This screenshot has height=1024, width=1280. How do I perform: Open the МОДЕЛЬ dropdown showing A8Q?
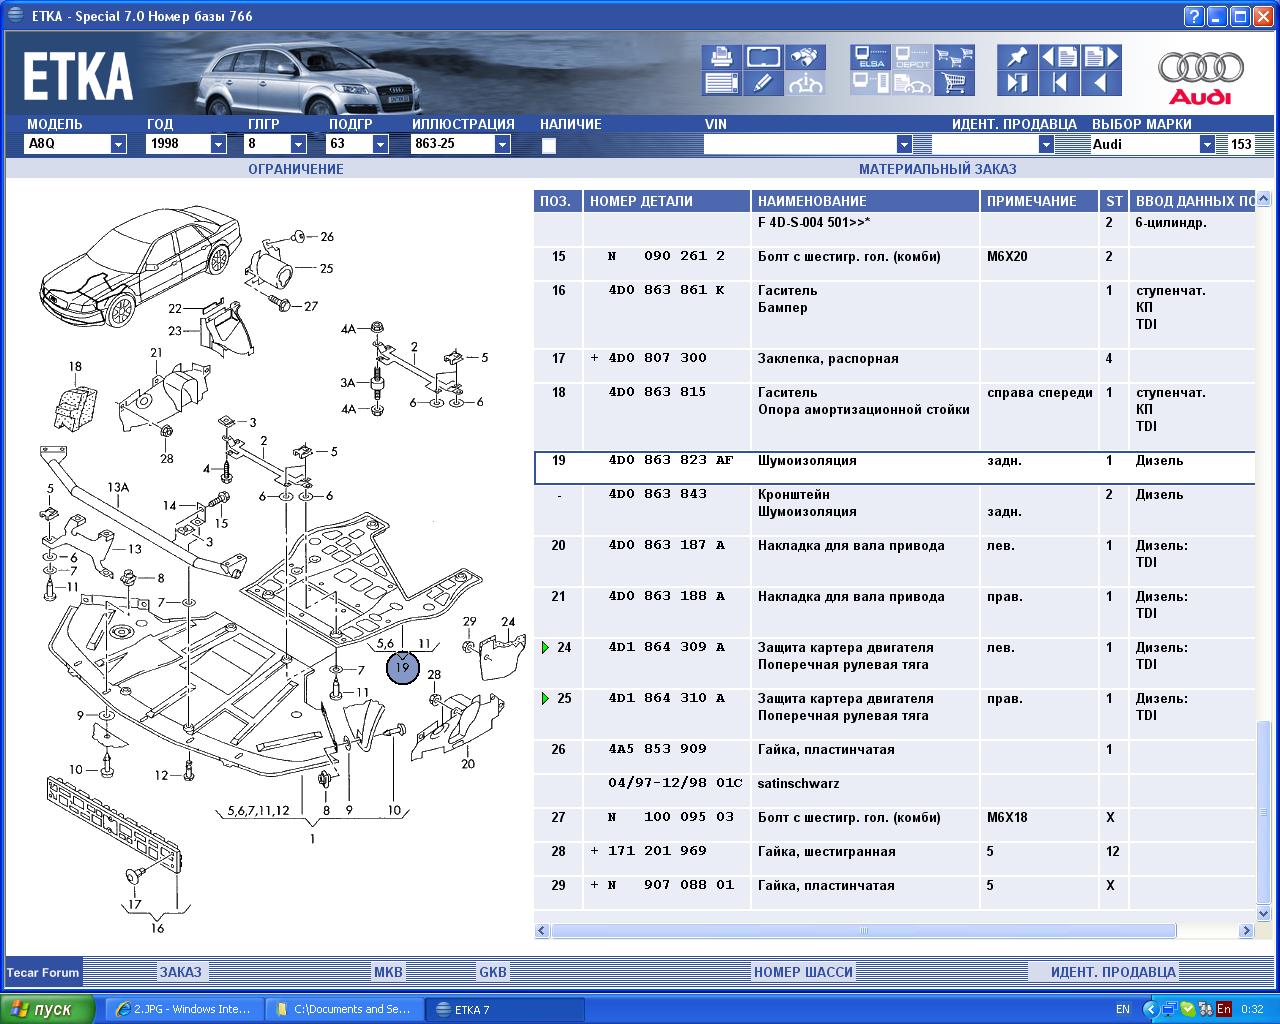point(118,144)
